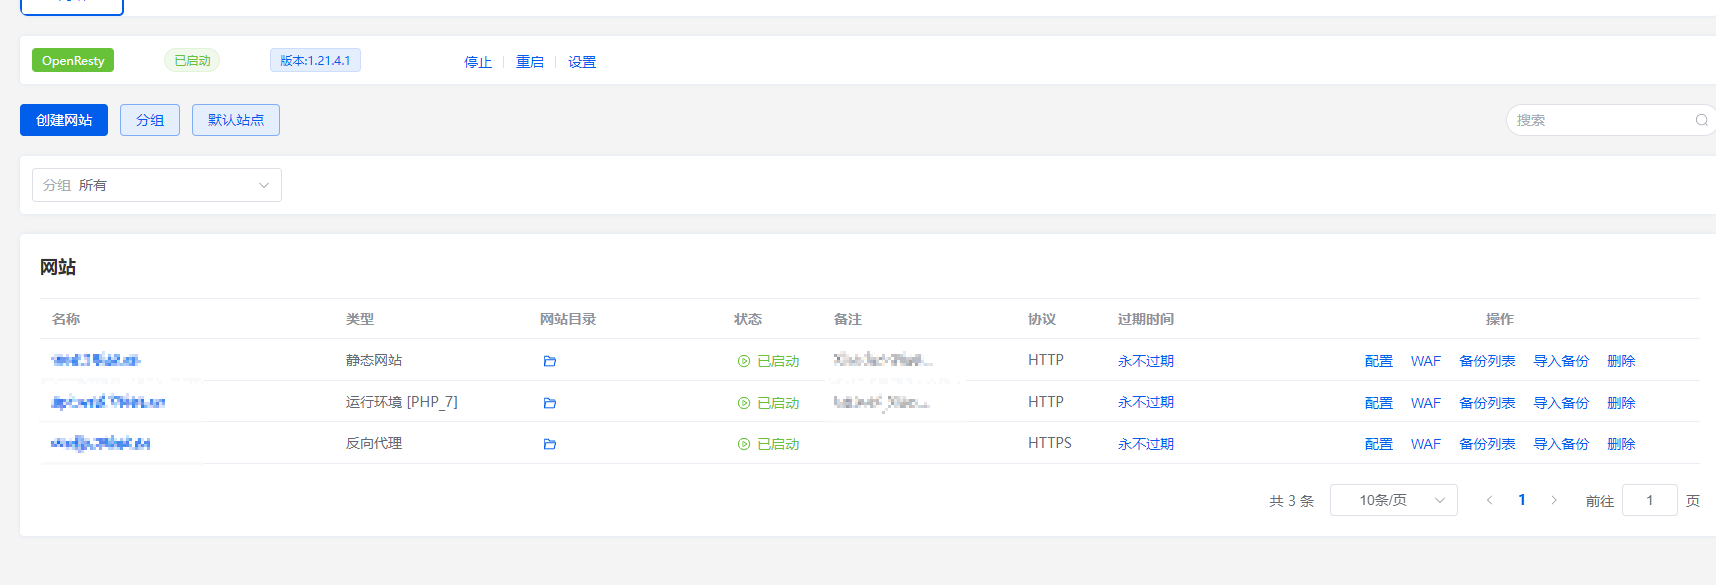Open folder icon for the static website row
The width and height of the screenshot is (1716, 585).
(x=549, y=361)
